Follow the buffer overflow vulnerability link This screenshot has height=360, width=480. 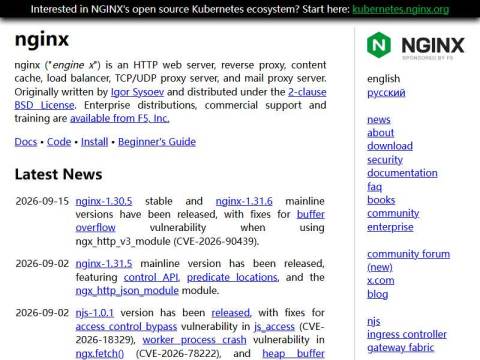click(x=200, y=221)
